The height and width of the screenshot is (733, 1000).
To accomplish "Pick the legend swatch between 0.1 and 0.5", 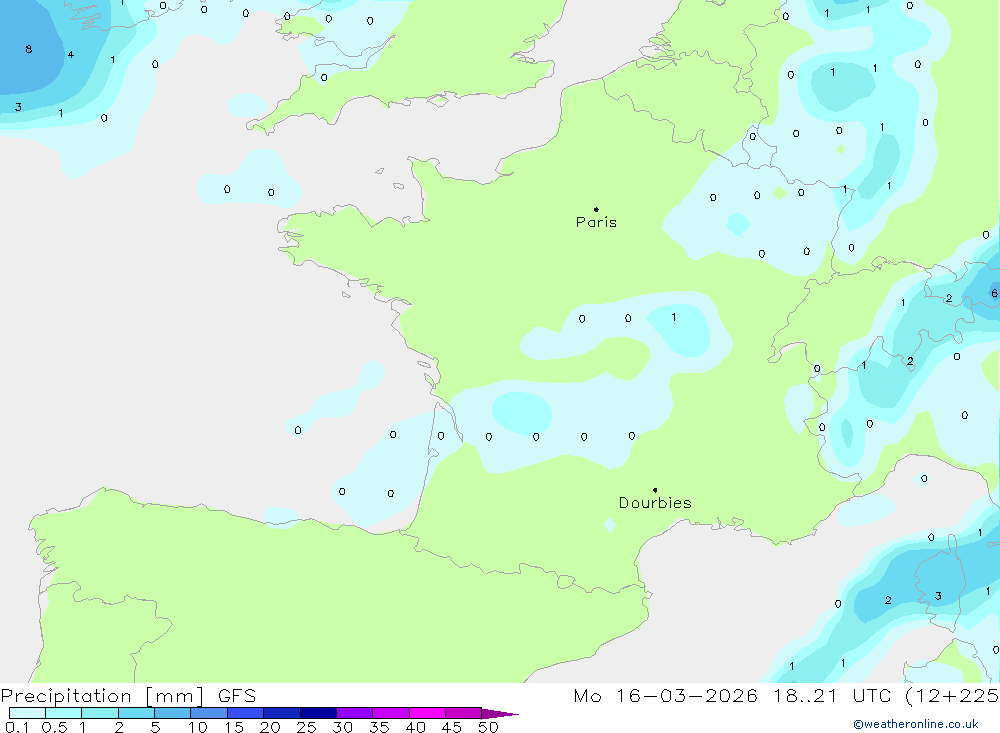I will coord(27,713).
